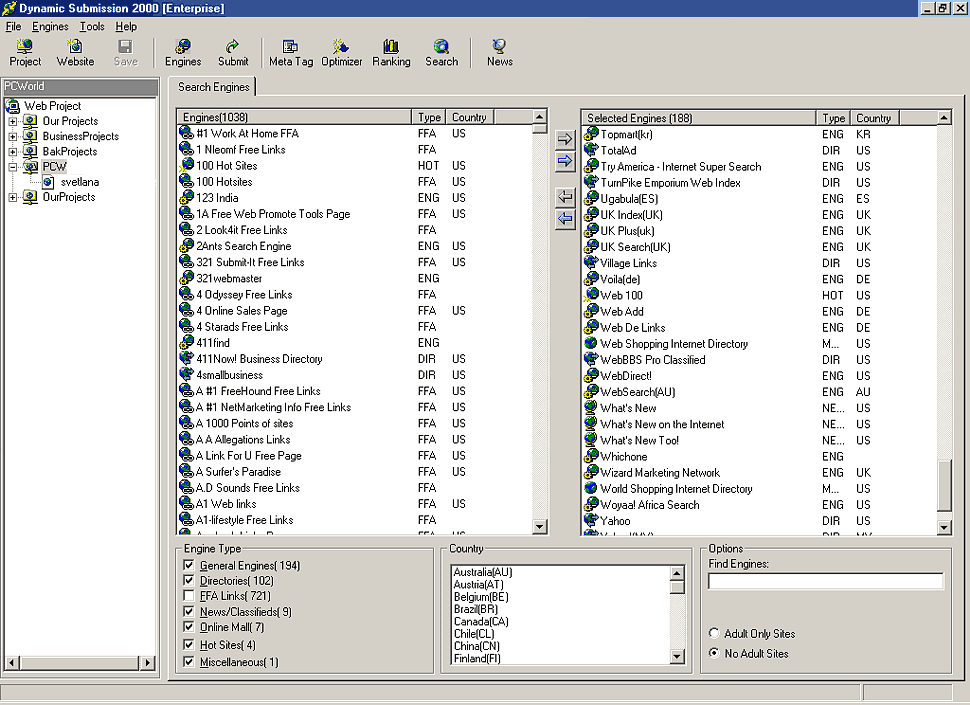Viewport: 970px width, 705px height.
Task: Sort Selected Engines by Country header
Action: (873, 118)
